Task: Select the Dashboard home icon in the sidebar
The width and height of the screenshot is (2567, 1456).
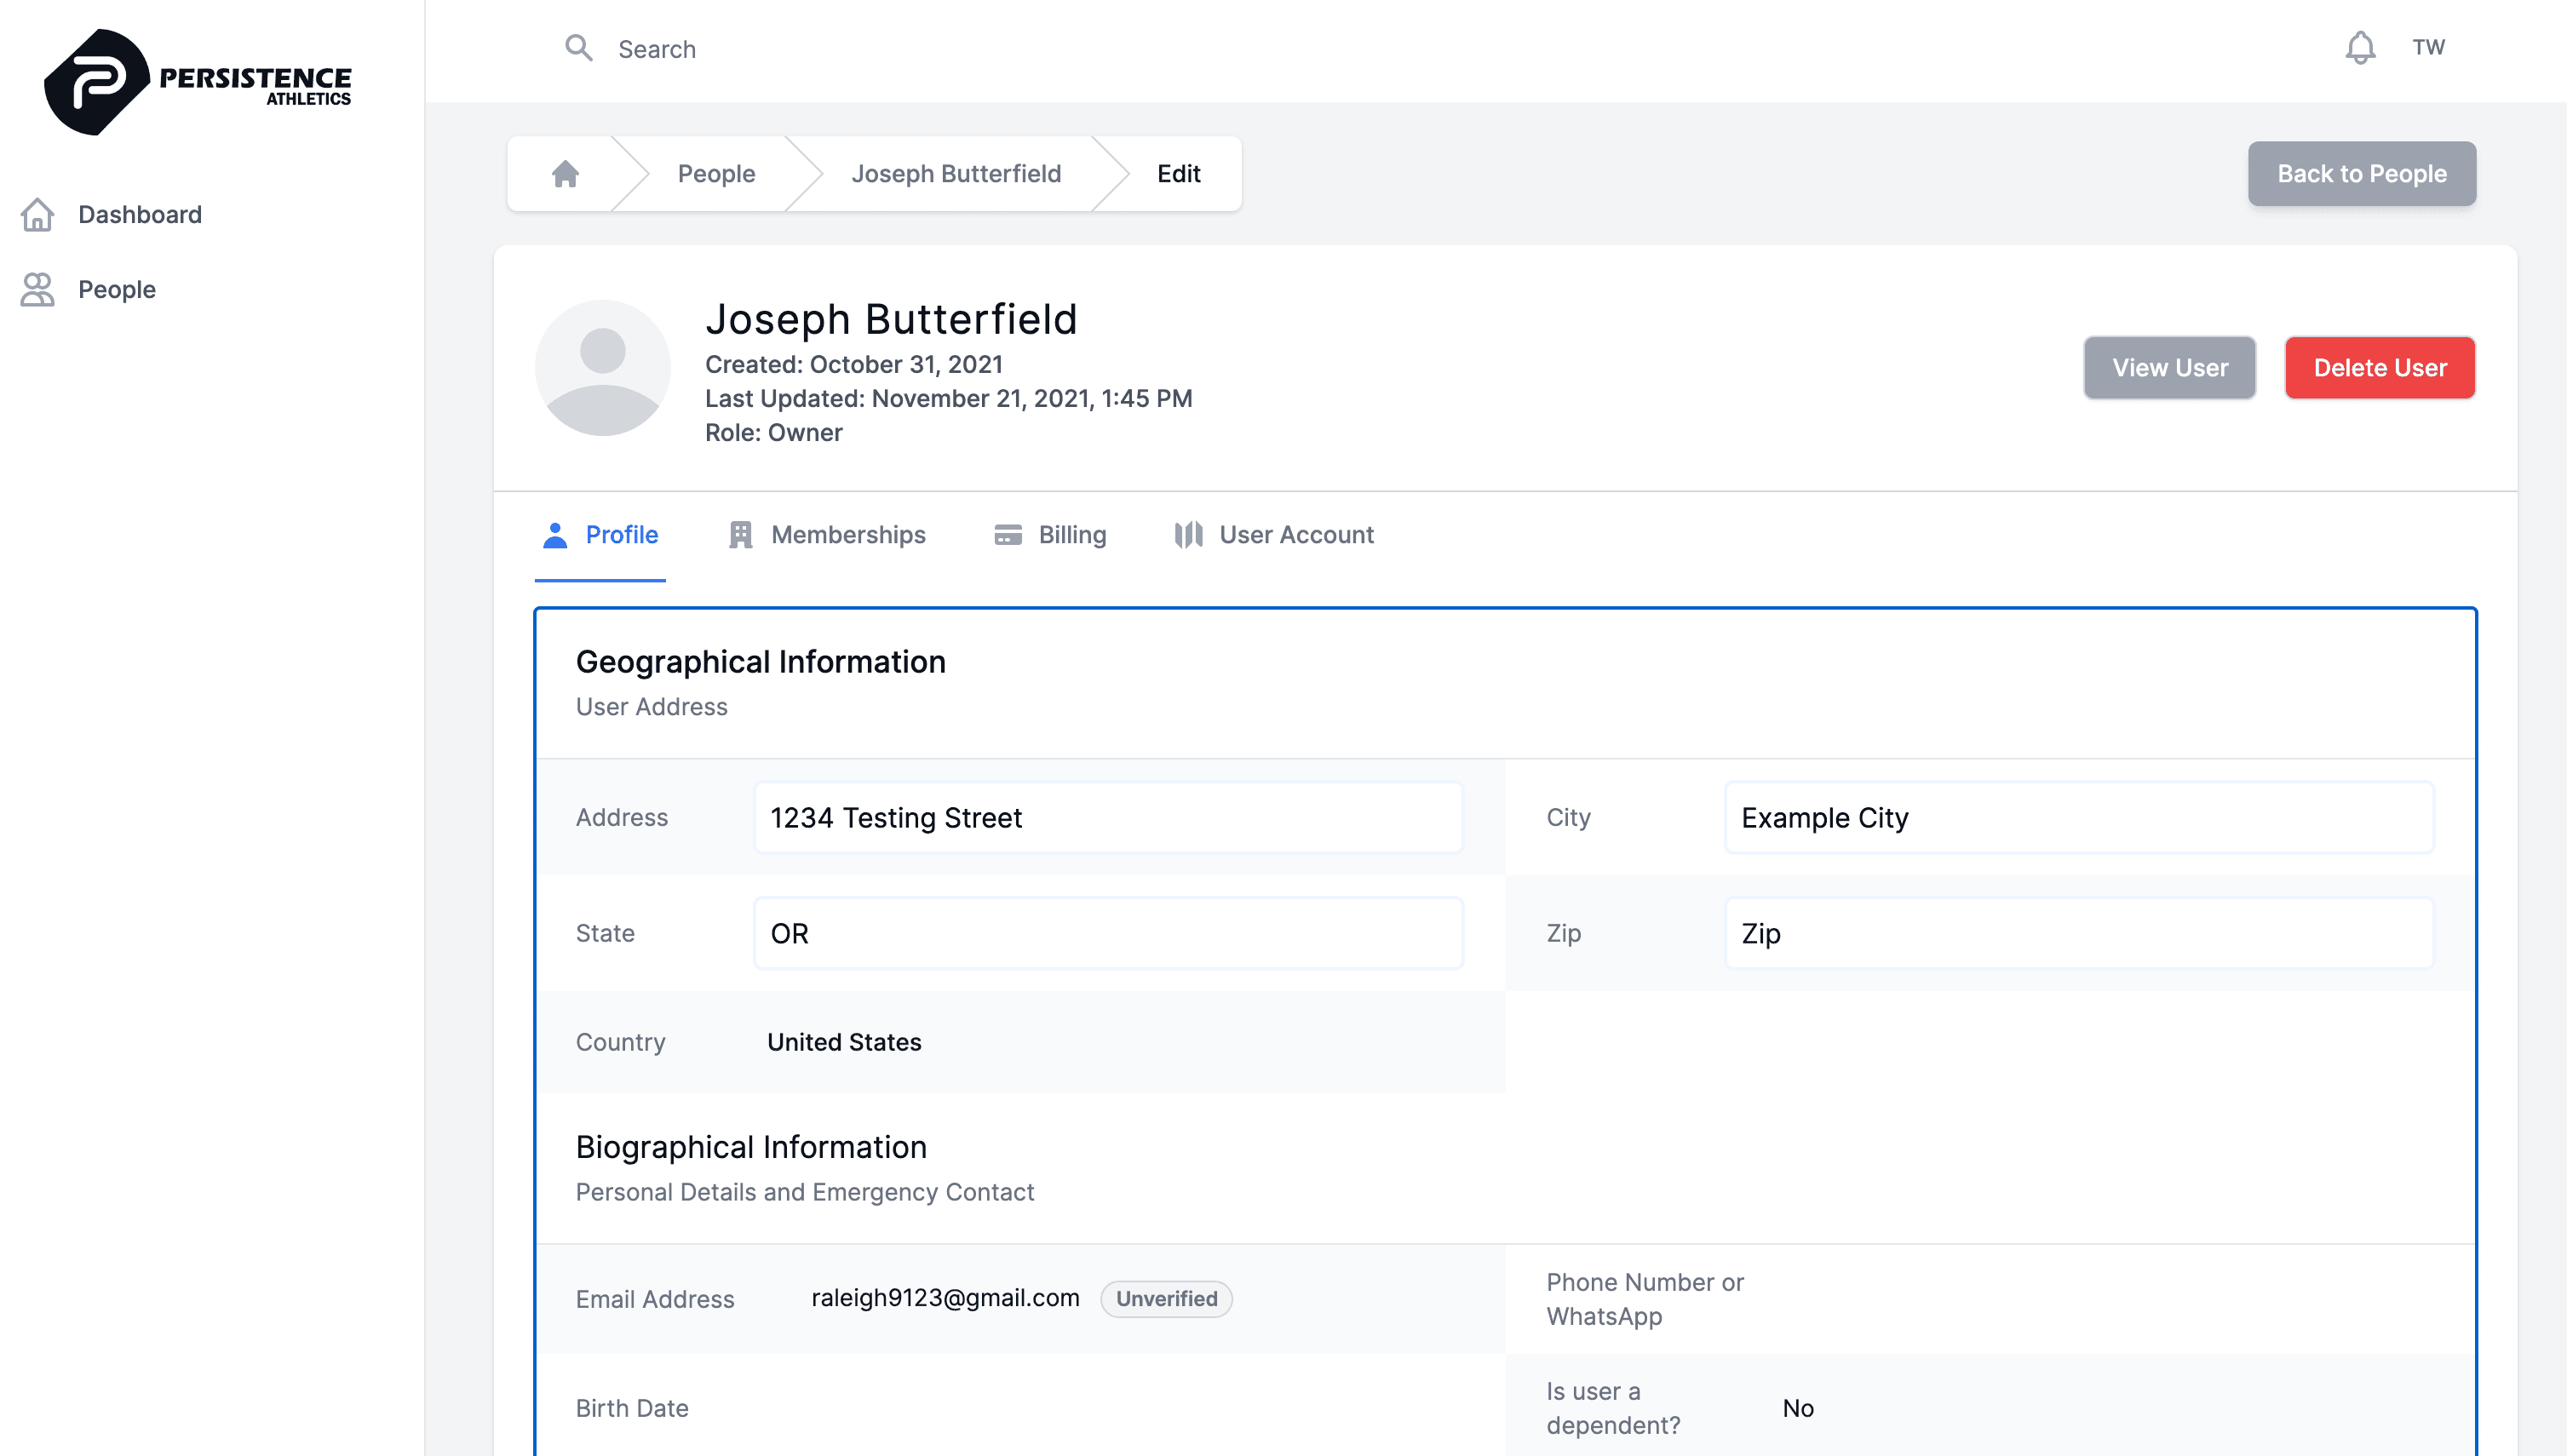Action: 37,214
